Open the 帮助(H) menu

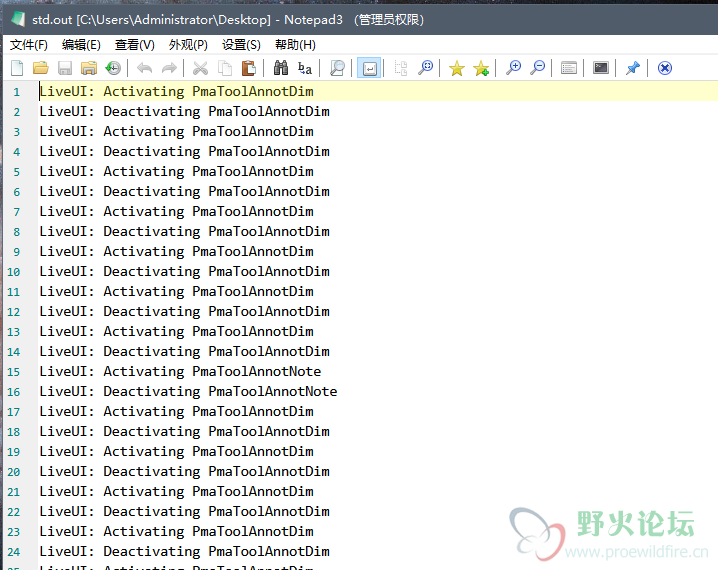295,45
